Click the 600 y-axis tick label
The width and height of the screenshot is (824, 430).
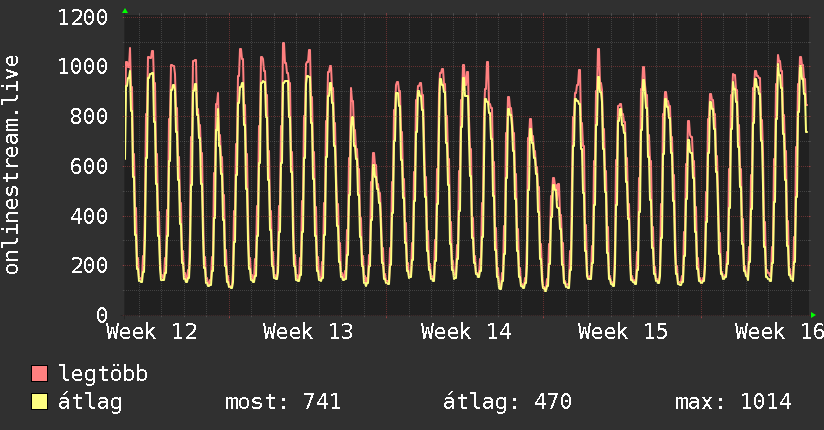click(x=91, y=166)
